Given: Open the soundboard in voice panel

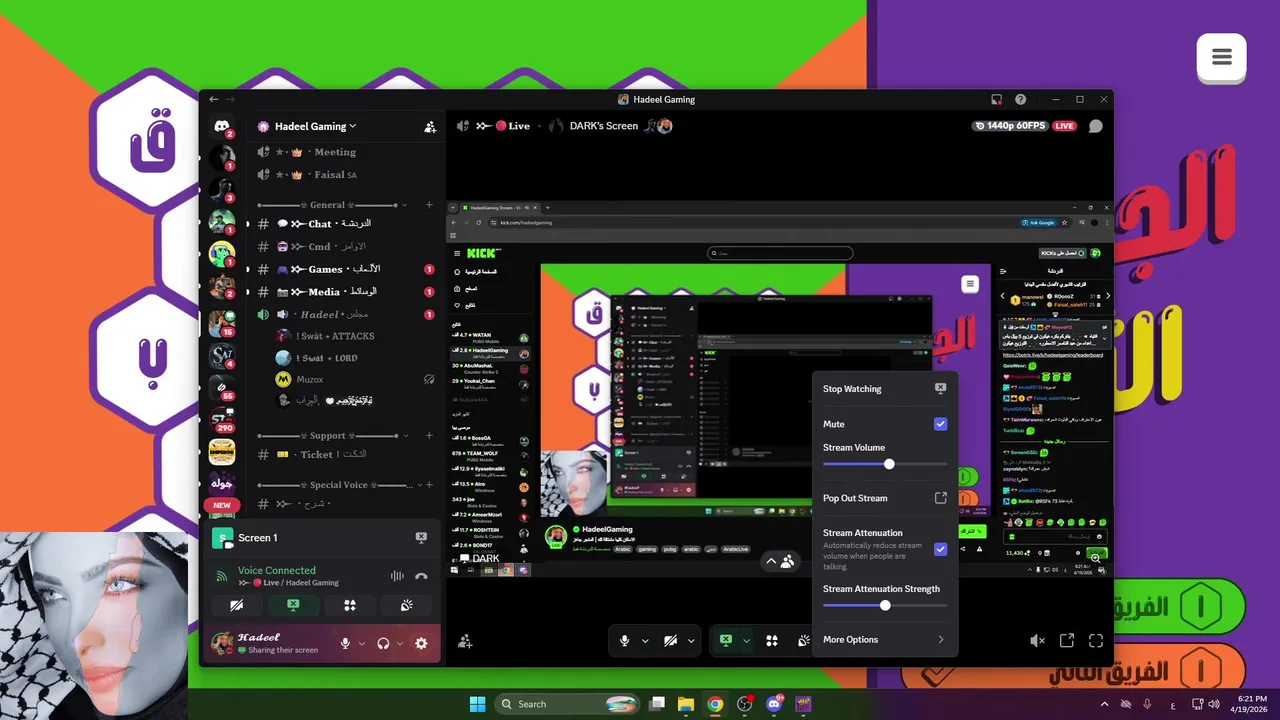Looking at the screenshot, I should (x=406, y=605).
